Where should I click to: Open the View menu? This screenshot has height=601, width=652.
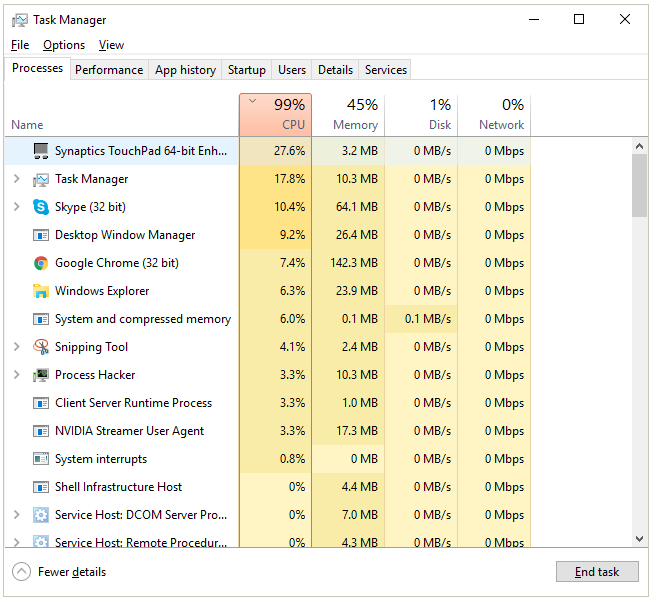click(x=111, y=45)
